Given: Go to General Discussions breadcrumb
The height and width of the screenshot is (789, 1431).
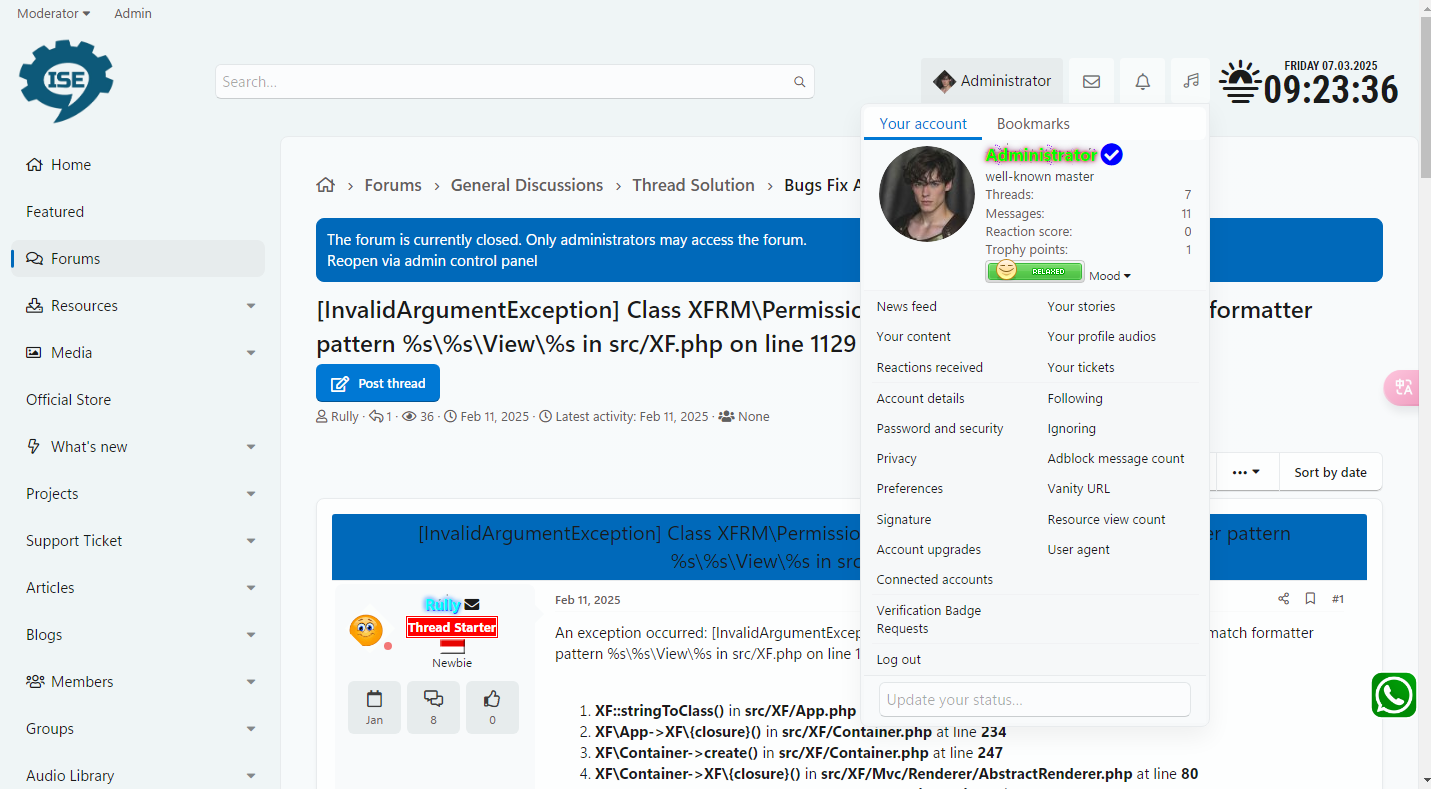Looking at the screenshot, I should click(527, 185).
